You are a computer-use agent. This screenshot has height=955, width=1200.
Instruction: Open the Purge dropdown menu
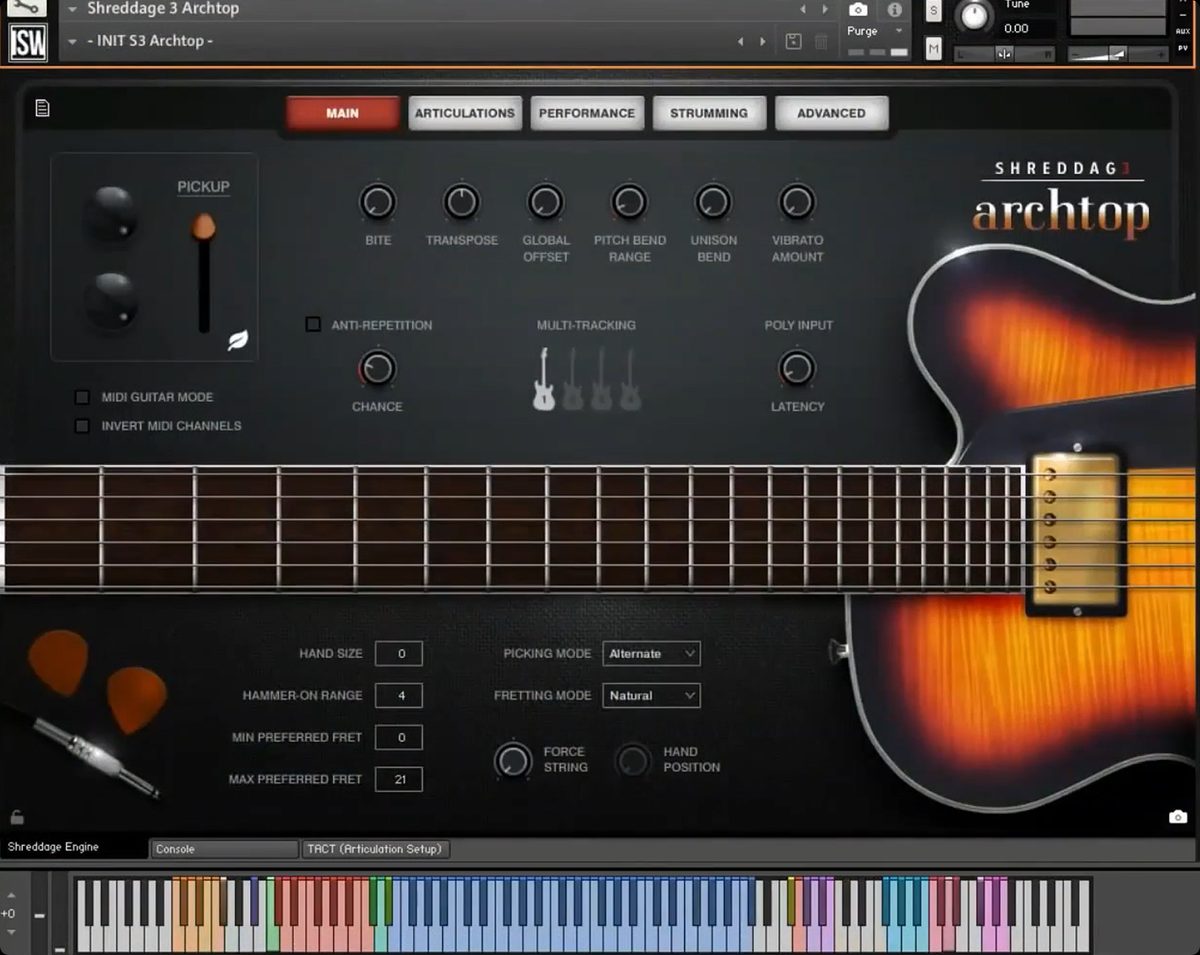875,32
